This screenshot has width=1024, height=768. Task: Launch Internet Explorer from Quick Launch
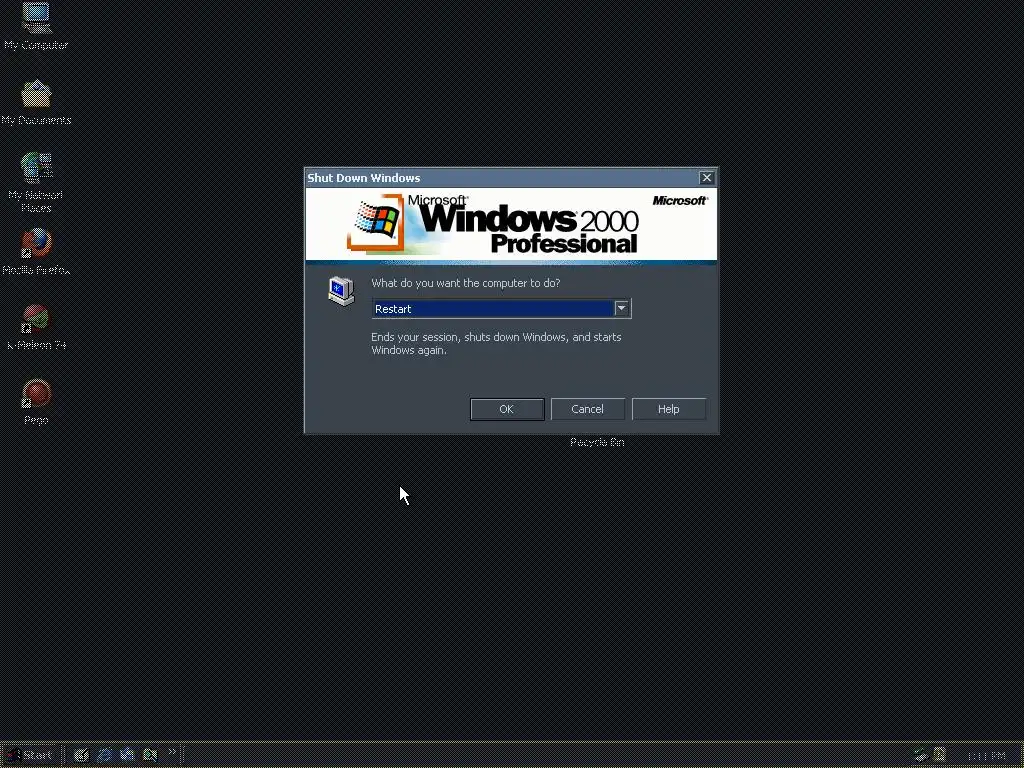click(104, 755)
